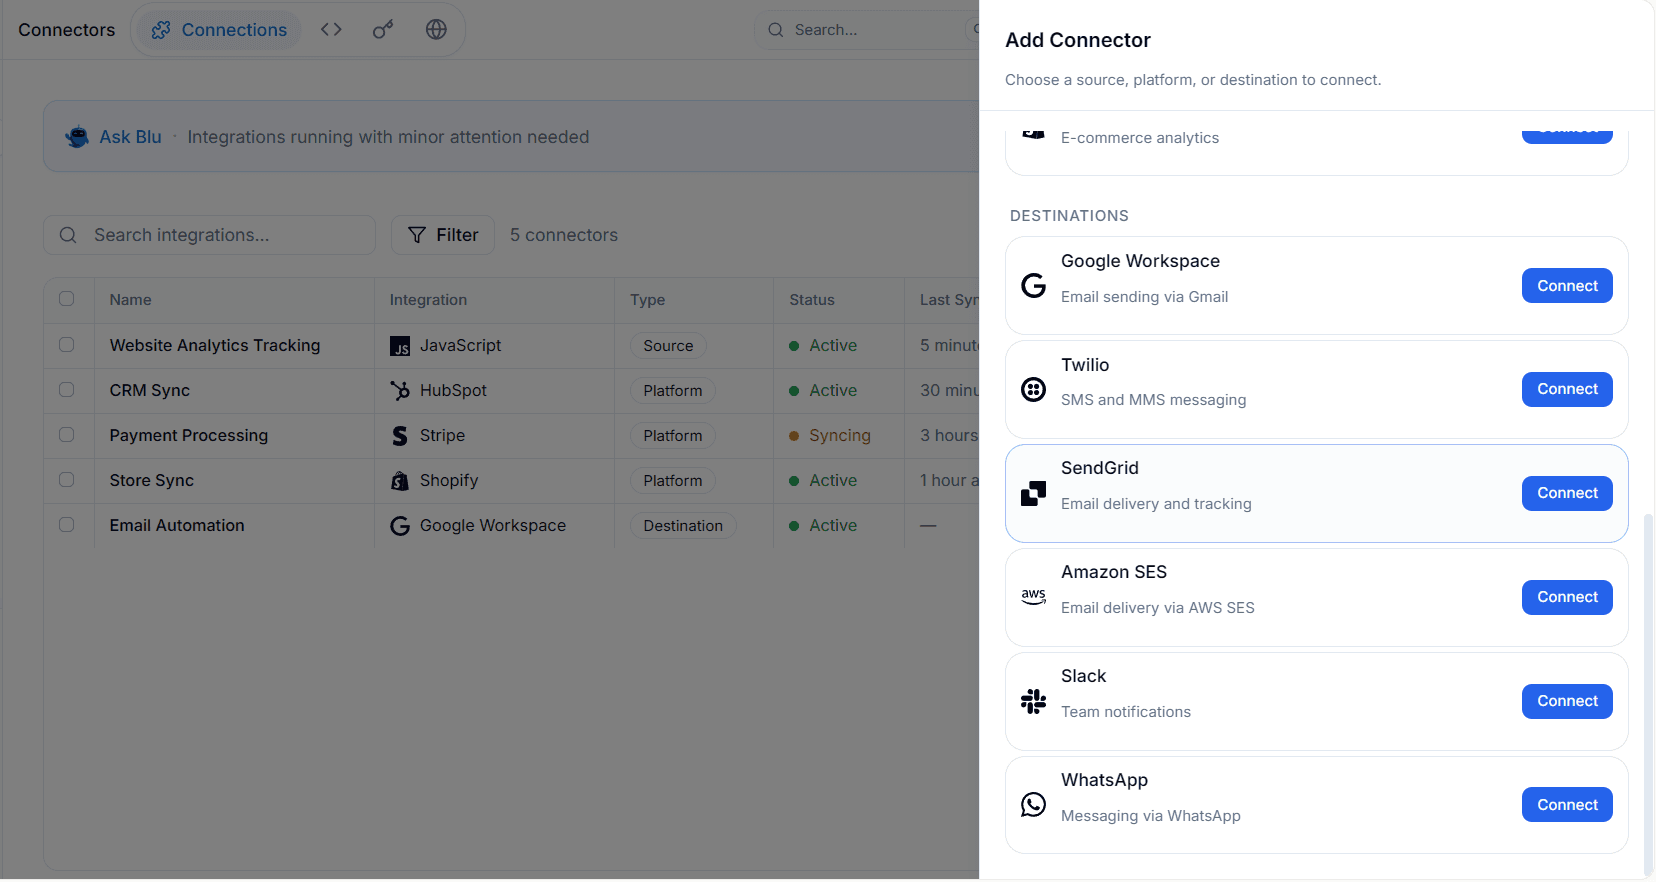1656x882 pixels.
Task: Select the SendGrid card title
Action: tap(1100, 468)
